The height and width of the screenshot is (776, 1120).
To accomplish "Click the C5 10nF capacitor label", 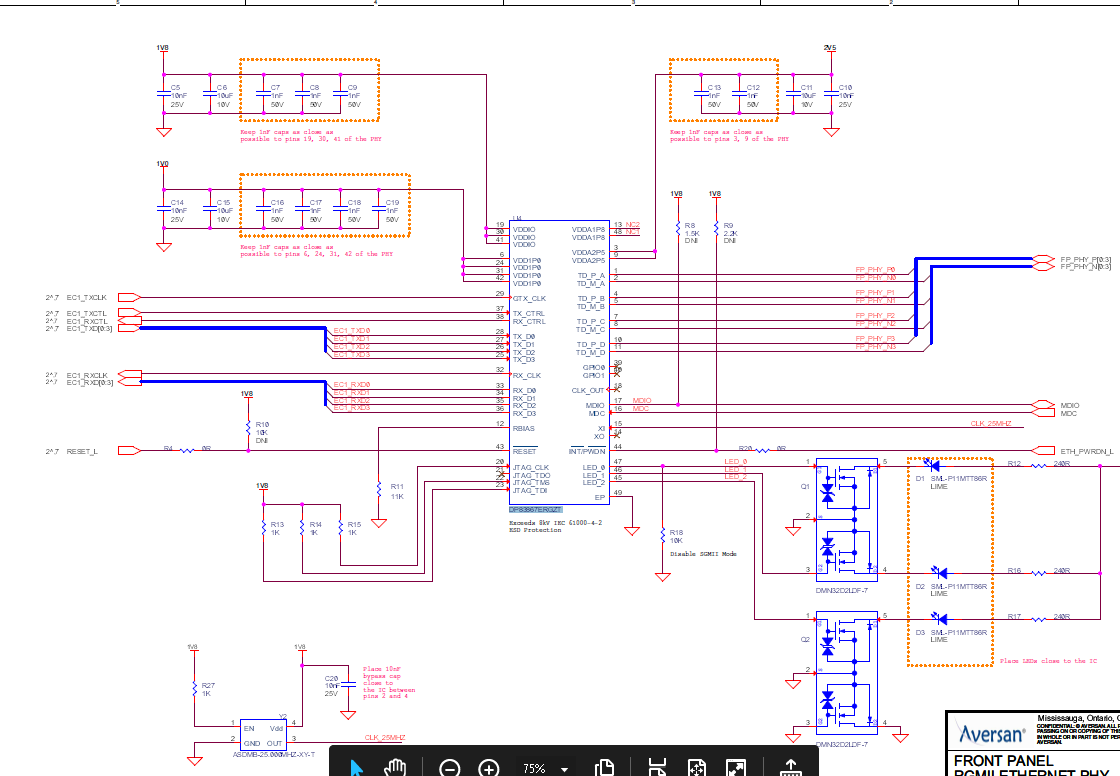I will point(179,95).
